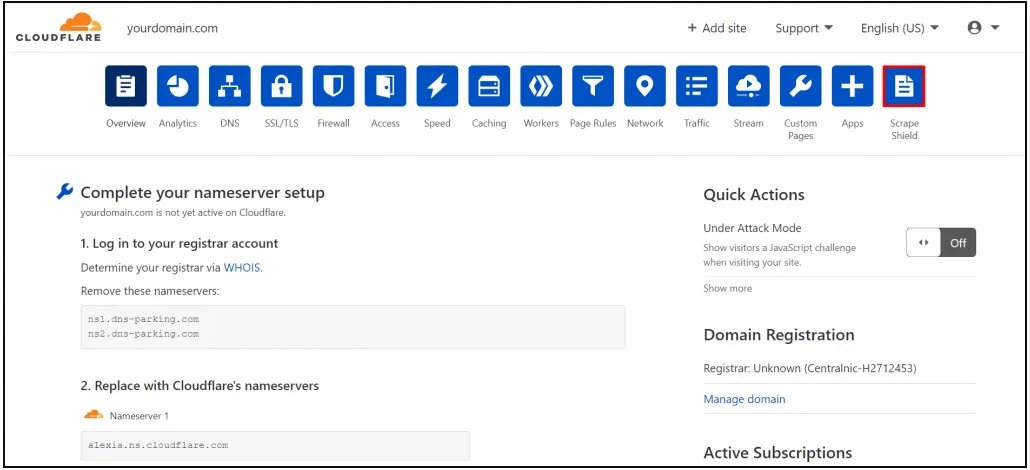This screenshot has height=470, width=1030.
Task: Open the Scrape Shield document icon
Action: (904, 86)
